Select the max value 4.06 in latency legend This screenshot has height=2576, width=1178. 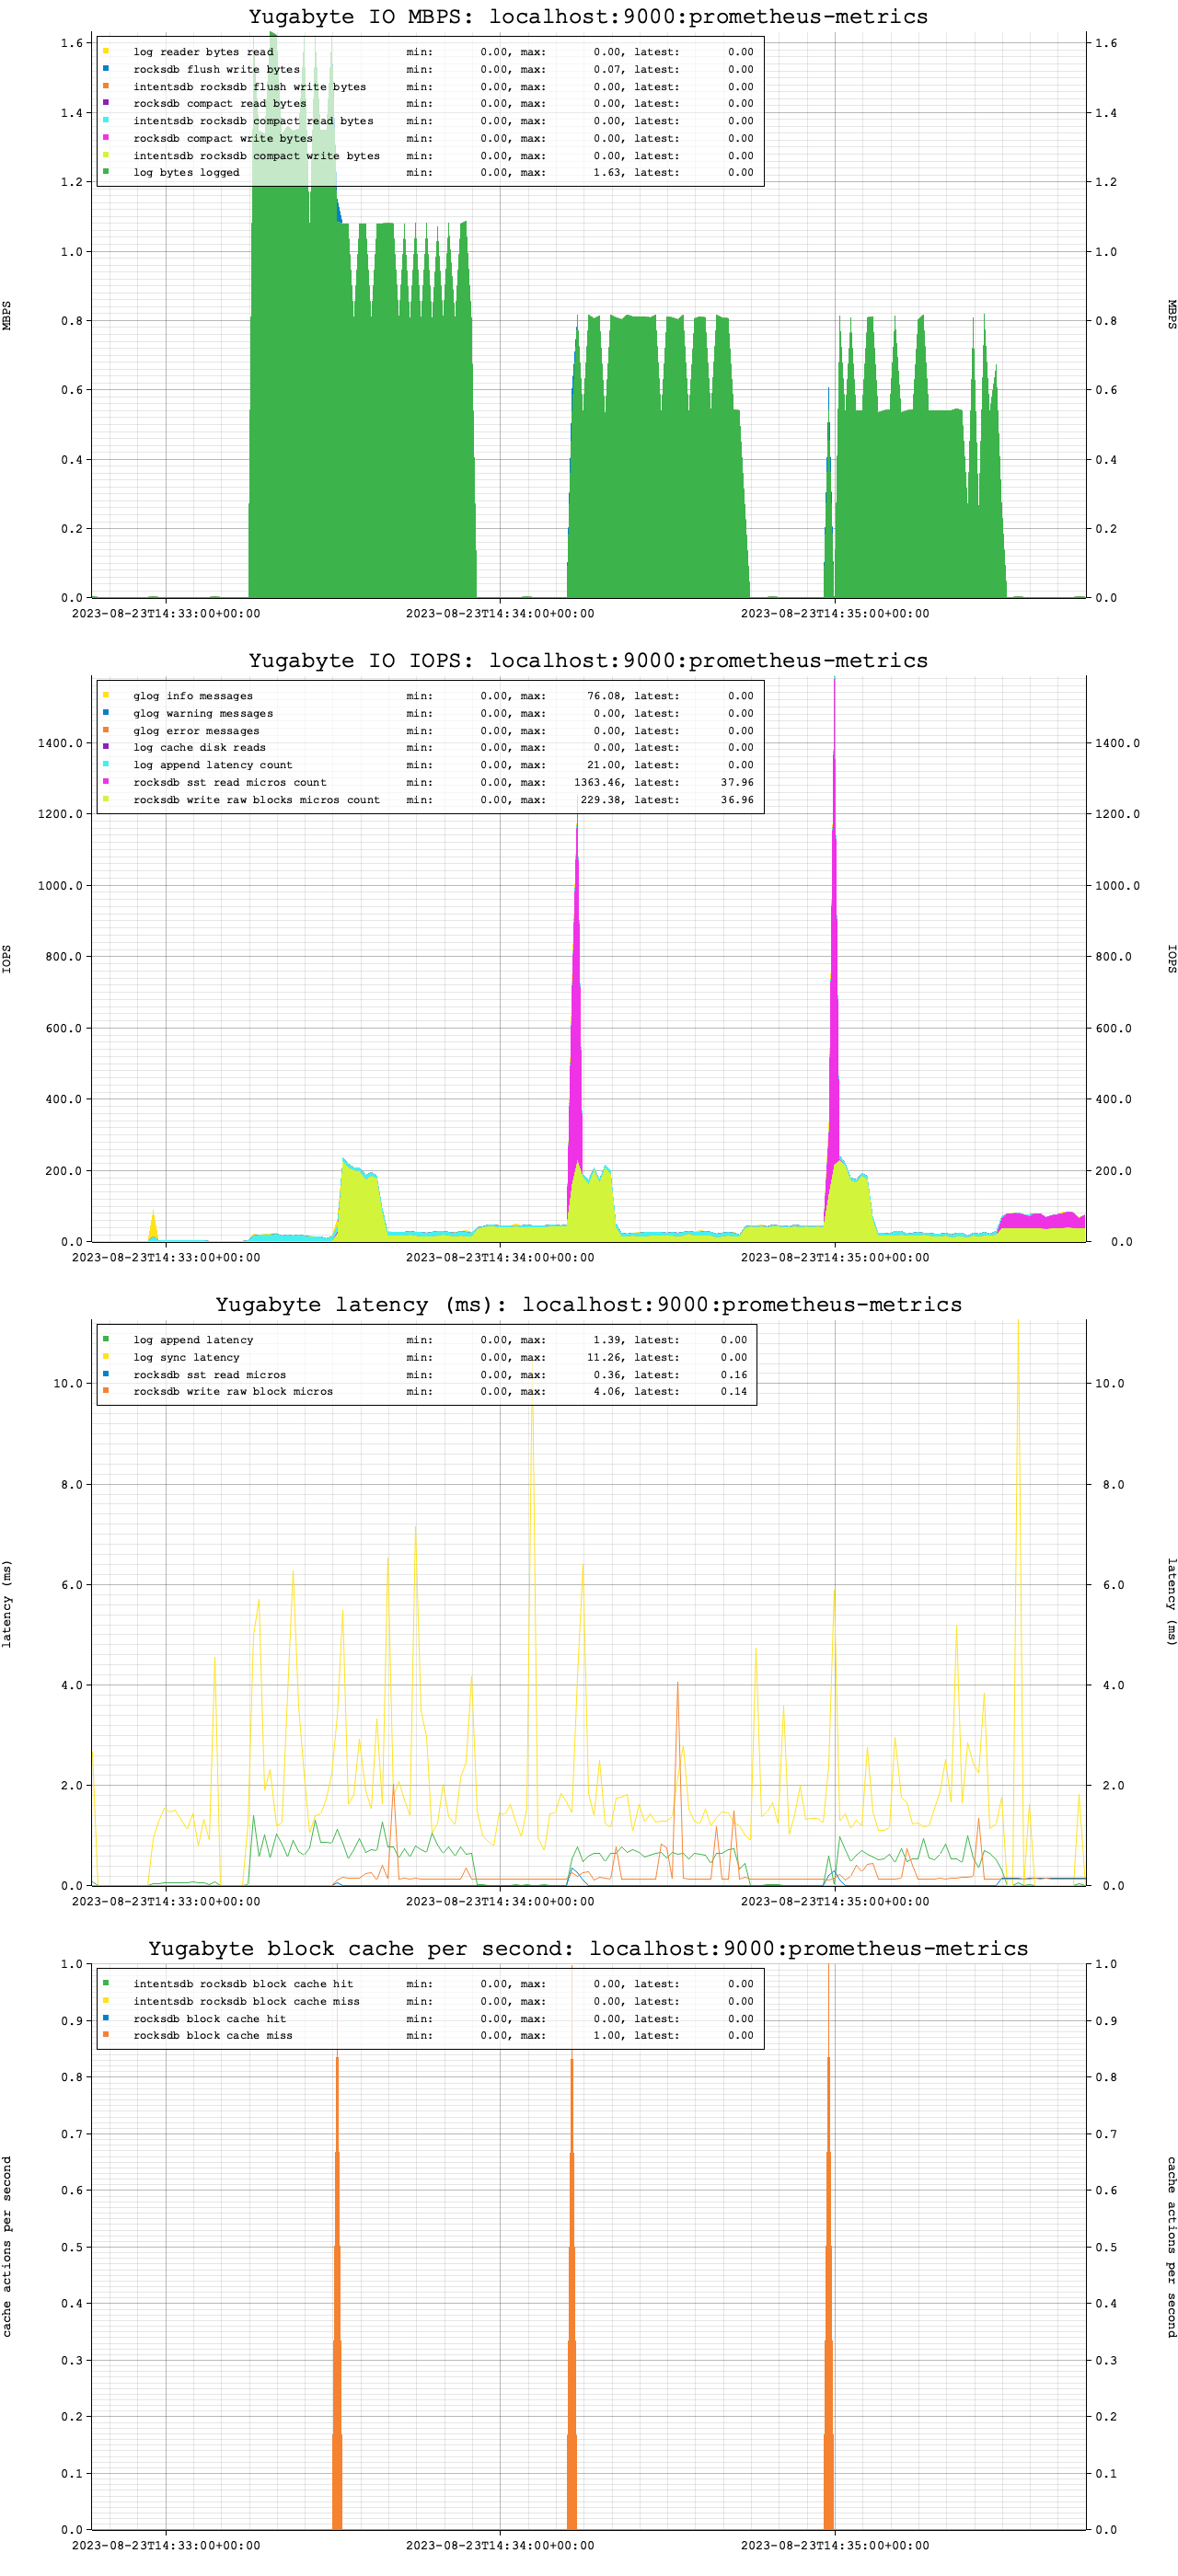point(607,1391)
